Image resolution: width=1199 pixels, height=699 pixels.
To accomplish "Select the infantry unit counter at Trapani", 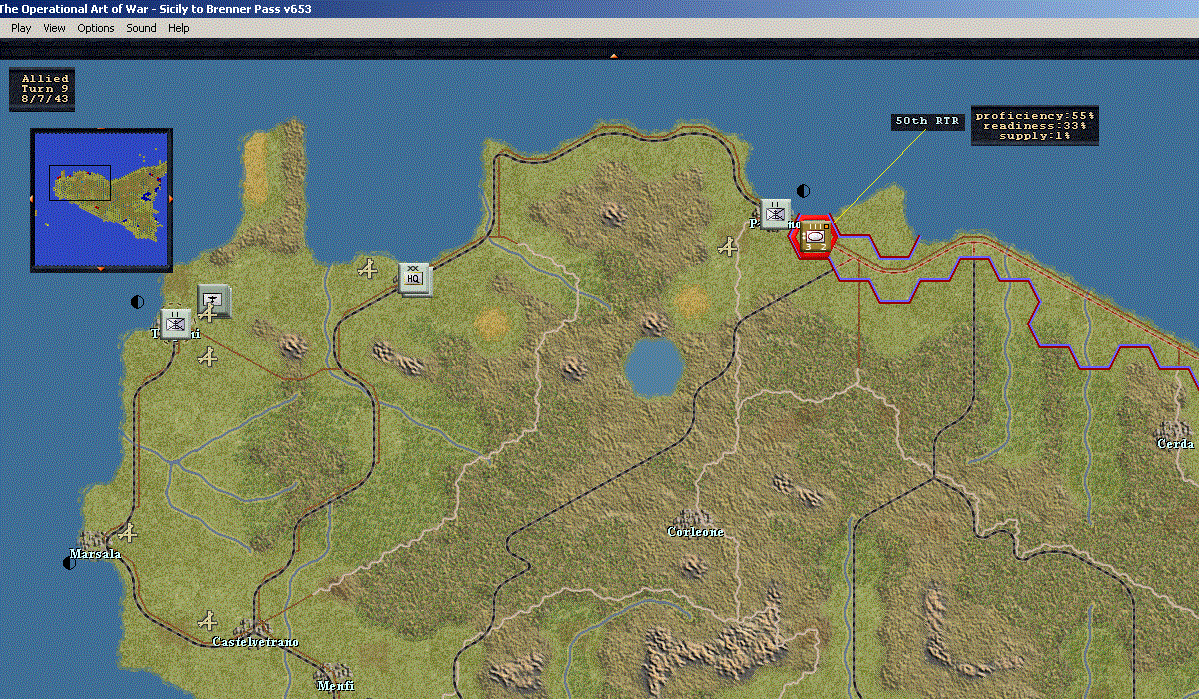I will (x=175, y=323).
